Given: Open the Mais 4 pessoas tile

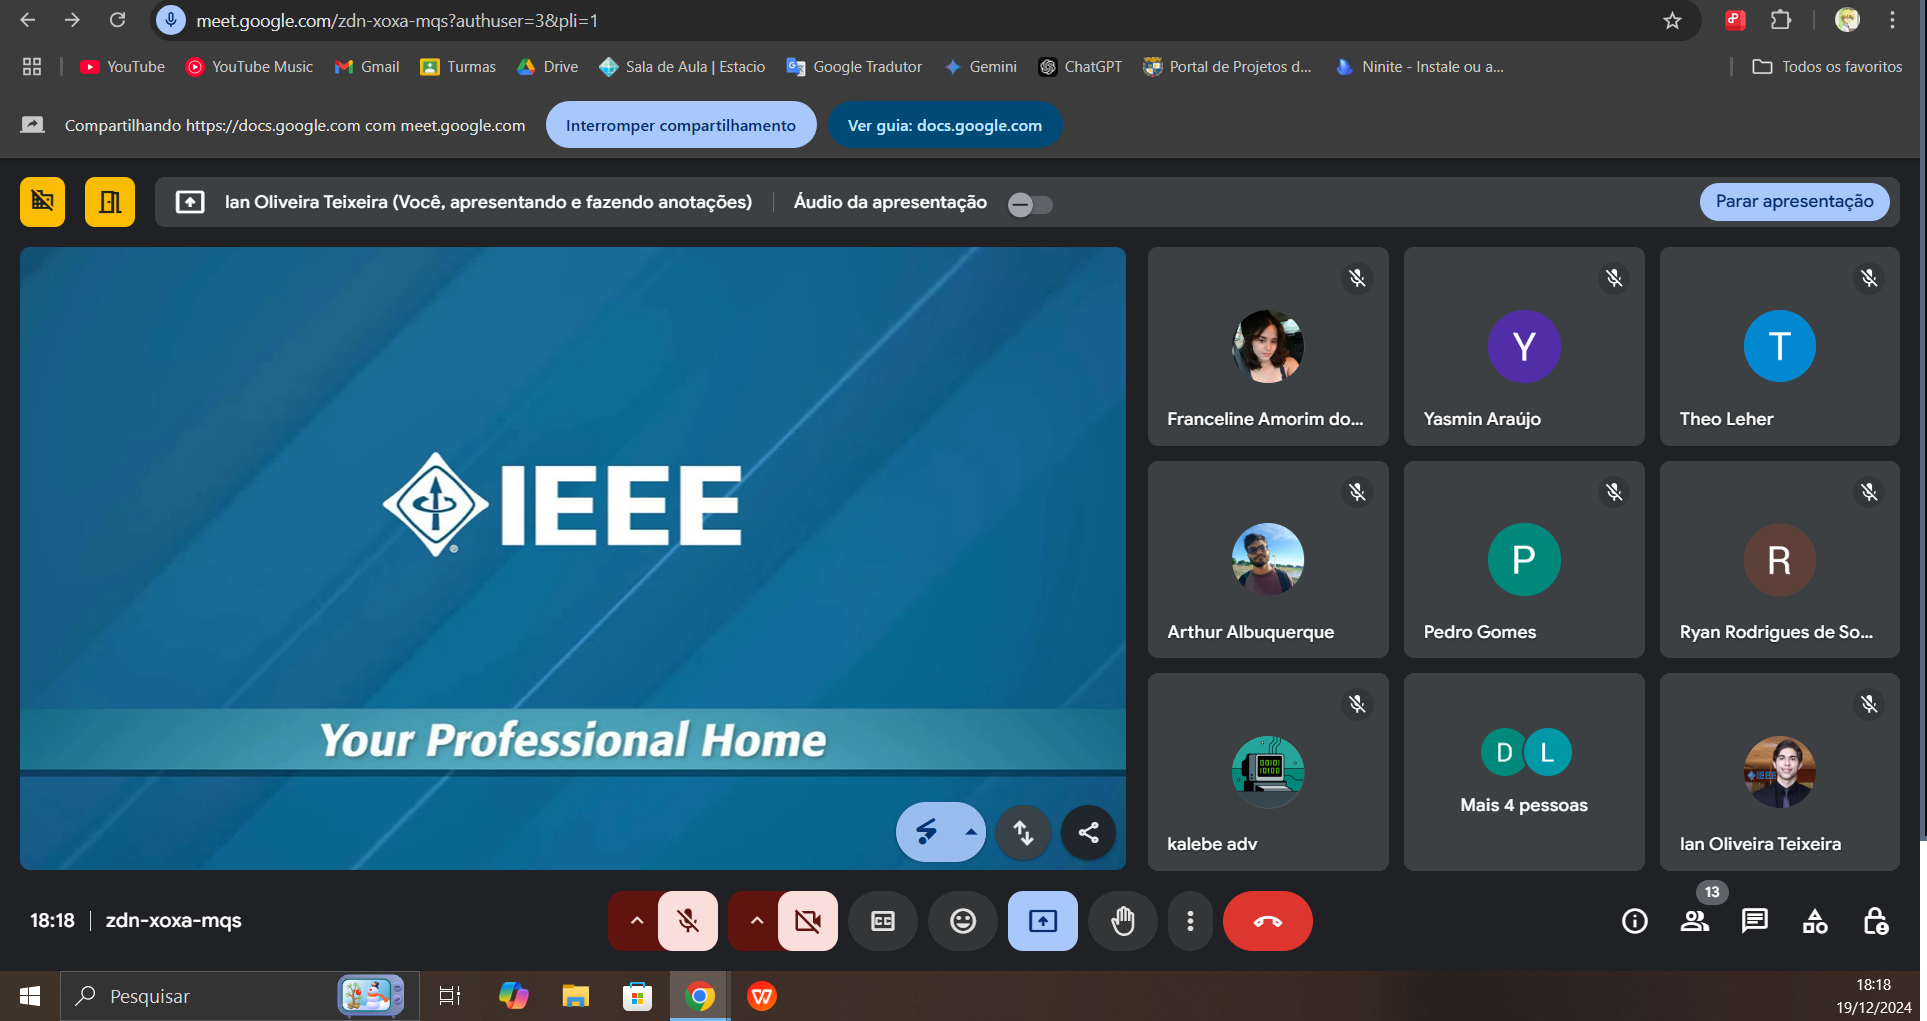Looking at the screenshot, I should pyautogui.click(x=1523, y=771).
